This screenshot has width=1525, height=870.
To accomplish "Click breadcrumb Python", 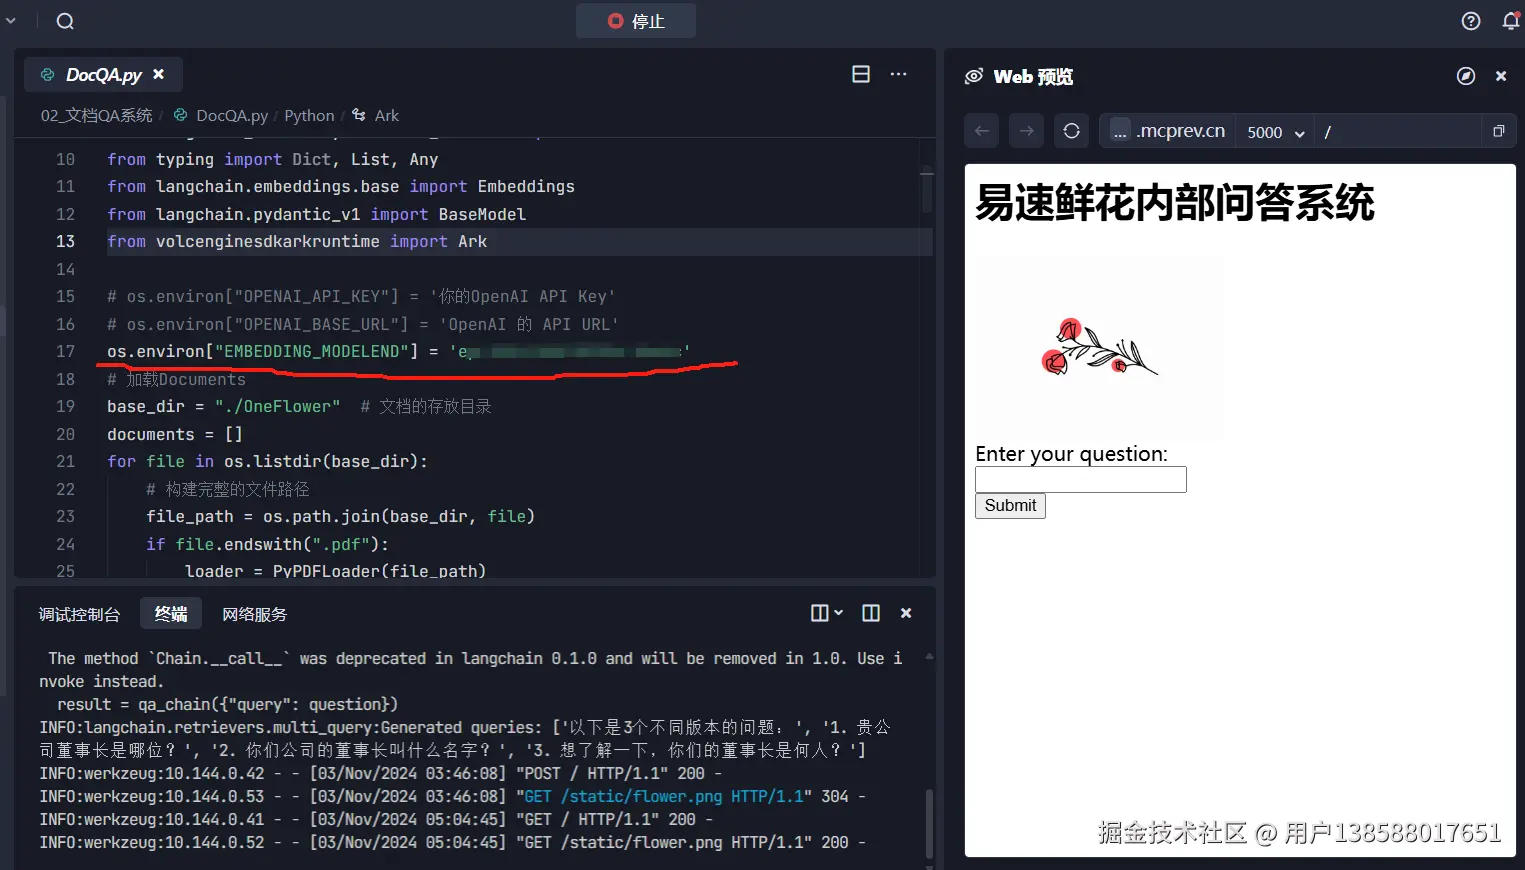I will coord(309,115).
